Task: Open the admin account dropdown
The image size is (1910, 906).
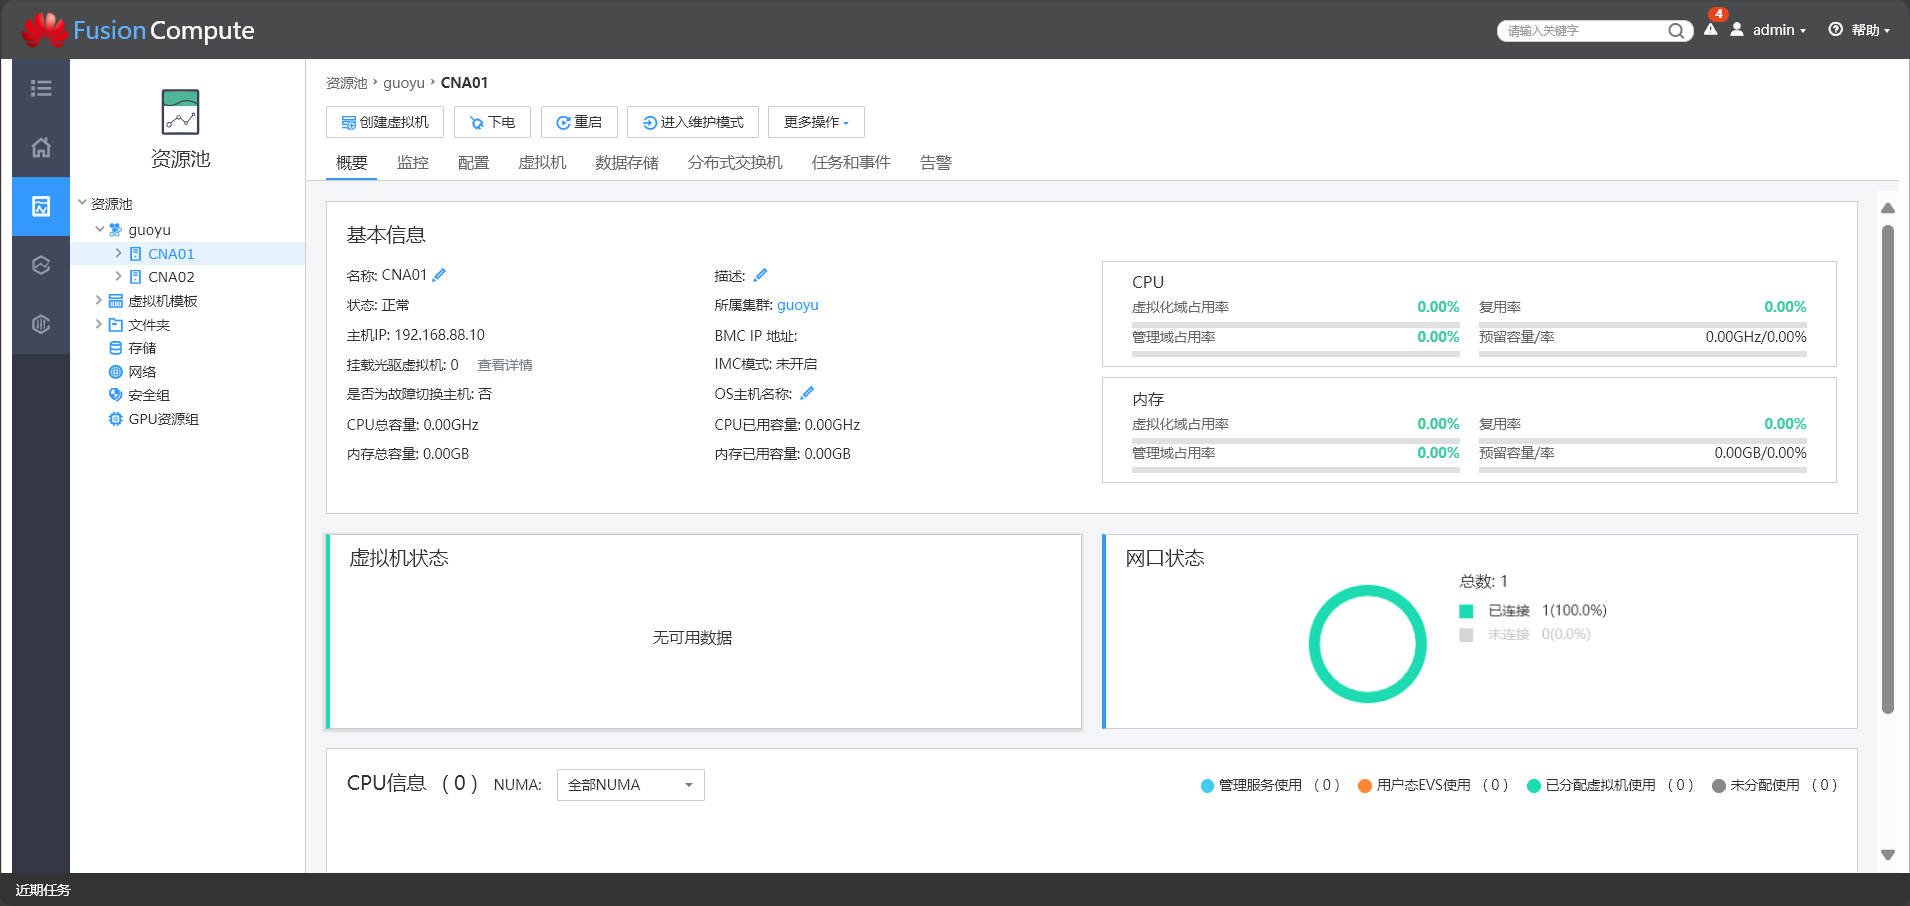Action: coord(1779,30)
